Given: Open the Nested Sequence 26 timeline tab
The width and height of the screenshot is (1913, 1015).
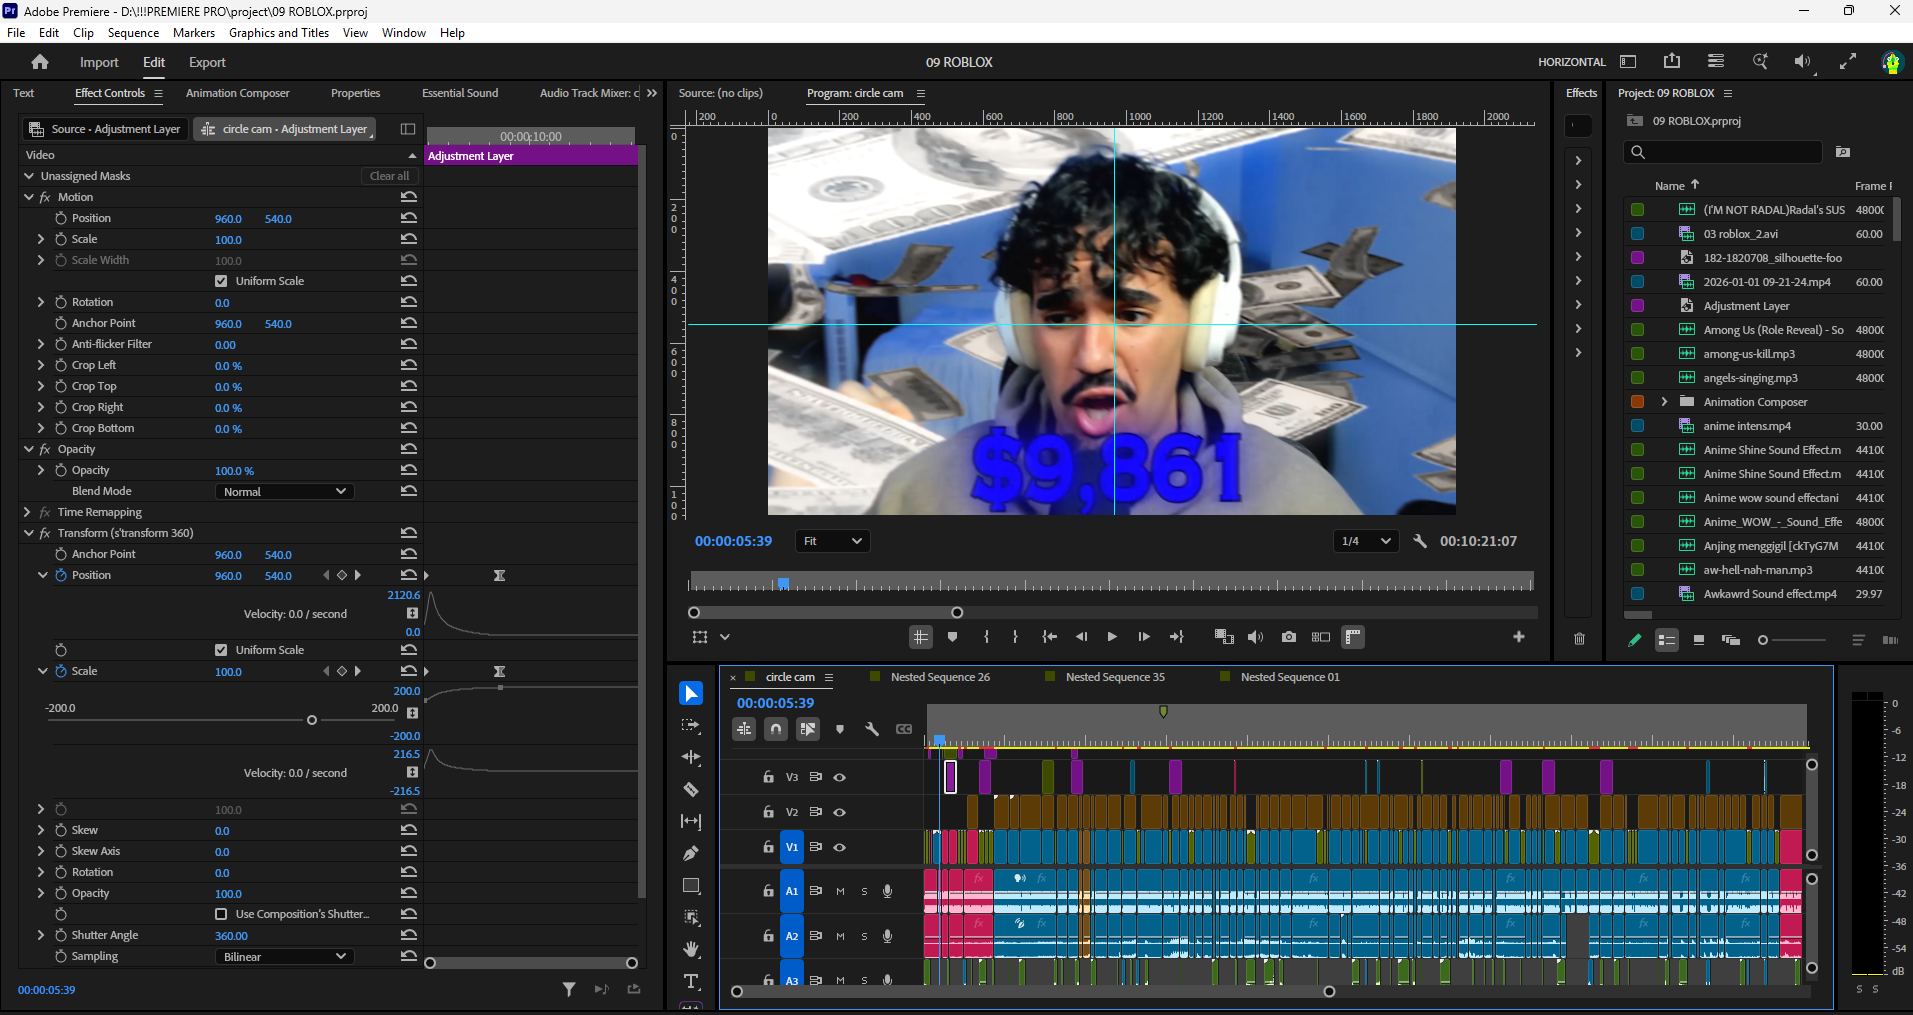Looking at the screenshot, I should pyautogui.click(x=940, y=677).
